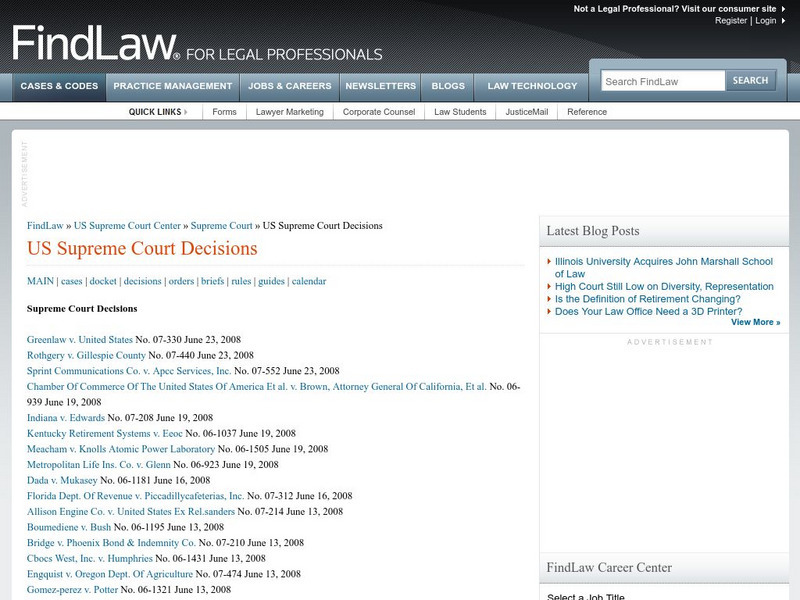Screen dimensions: 800x600
Task: Expand the Quick Links arrow
Action: click(186, 112)
